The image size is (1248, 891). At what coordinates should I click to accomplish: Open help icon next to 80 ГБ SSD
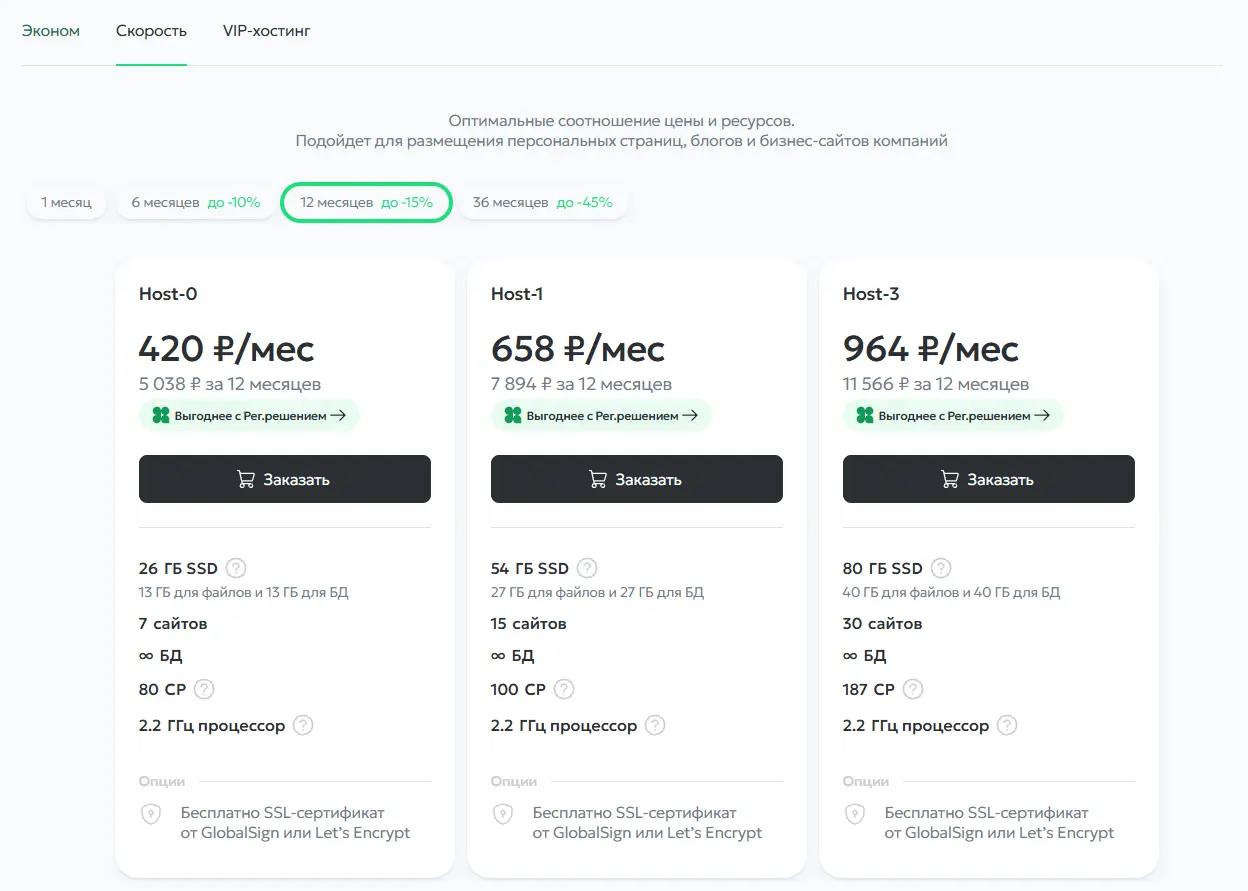tap(941, 568)
